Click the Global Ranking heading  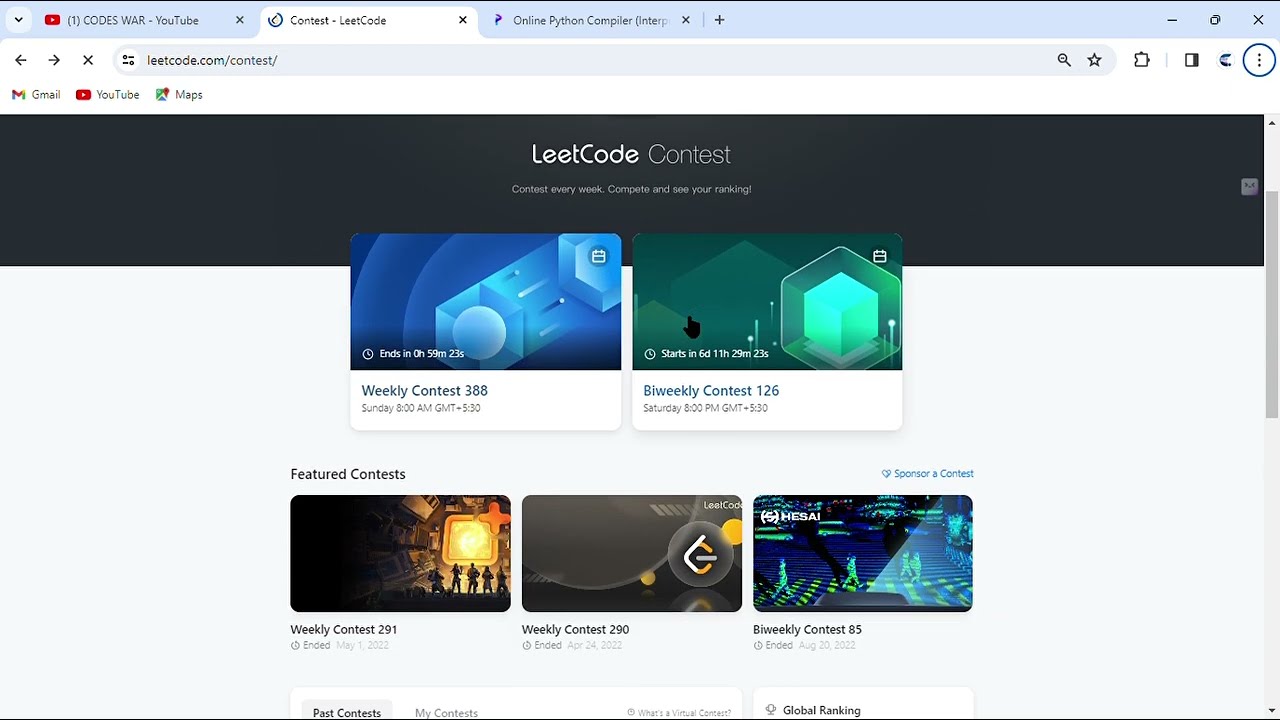pyautogui.click(x=821, y=710)
